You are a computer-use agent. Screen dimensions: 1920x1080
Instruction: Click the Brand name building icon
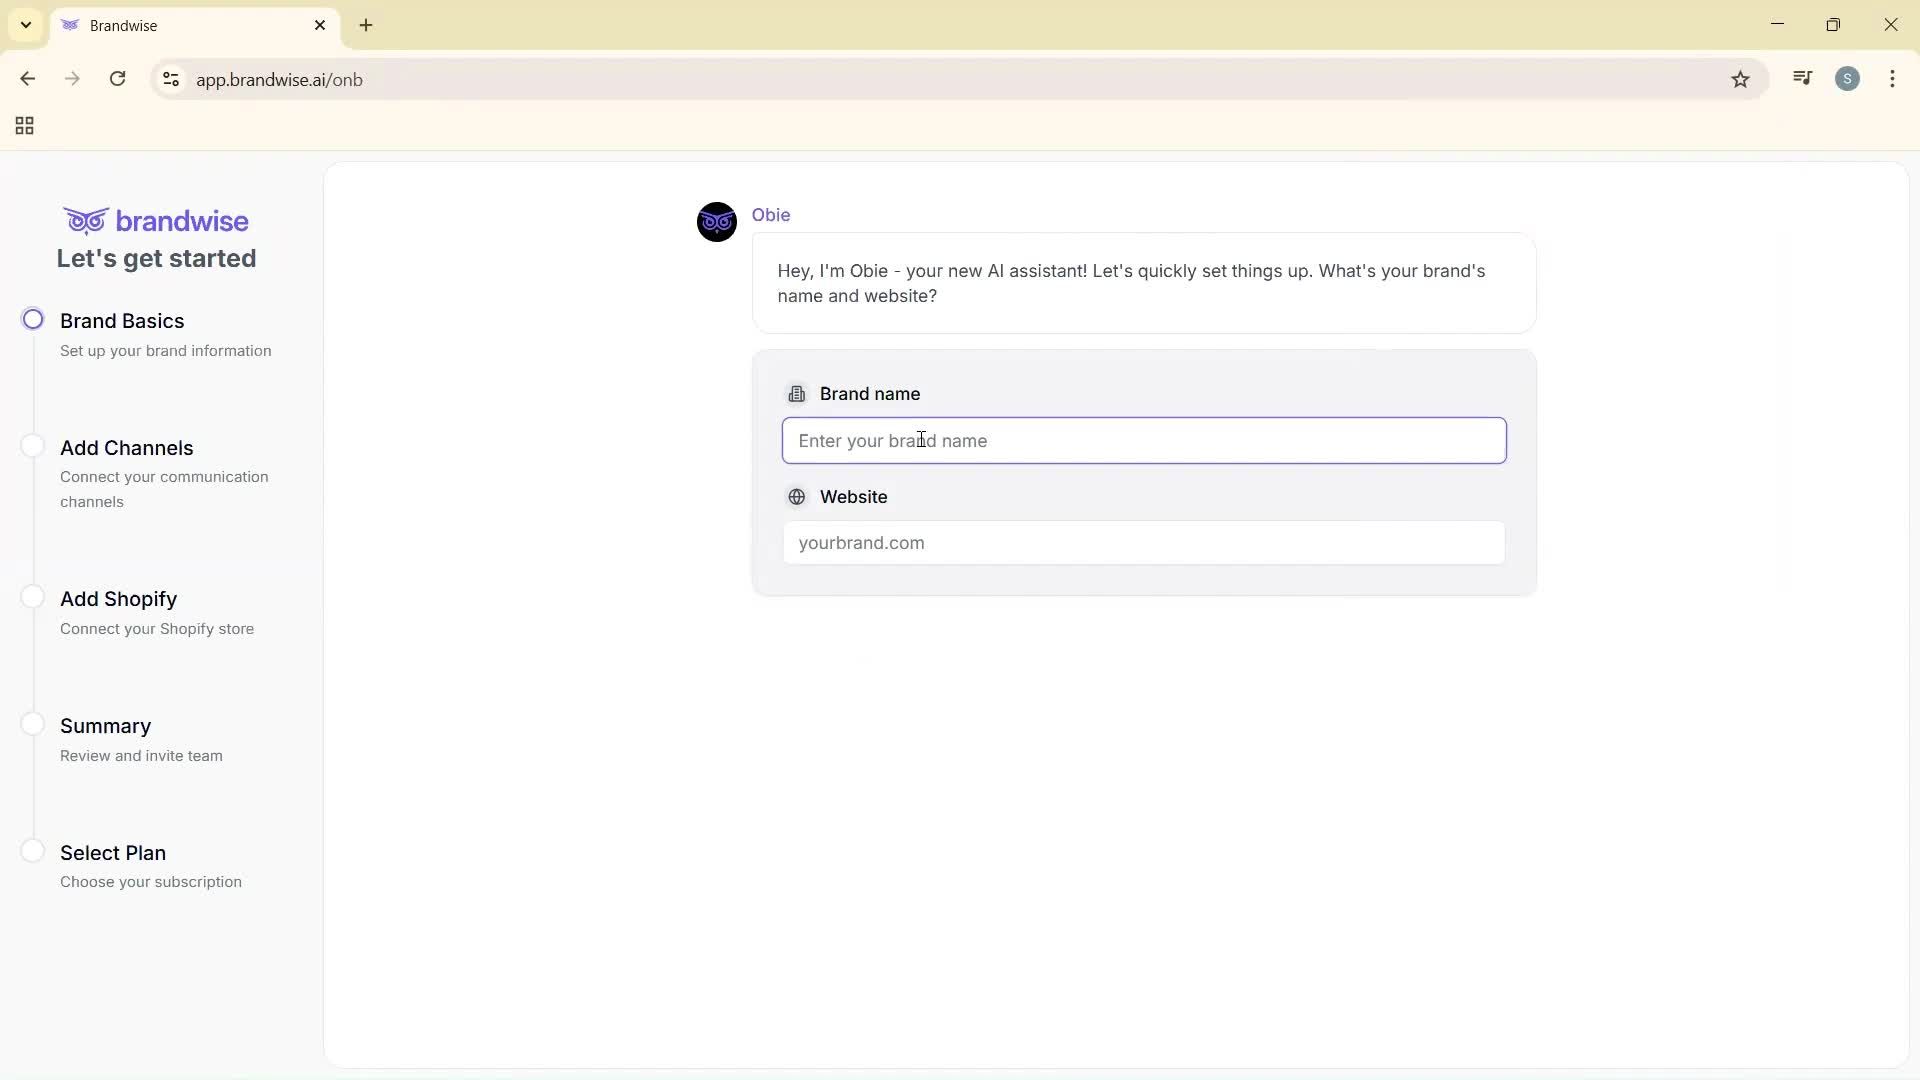coord(797,393)
